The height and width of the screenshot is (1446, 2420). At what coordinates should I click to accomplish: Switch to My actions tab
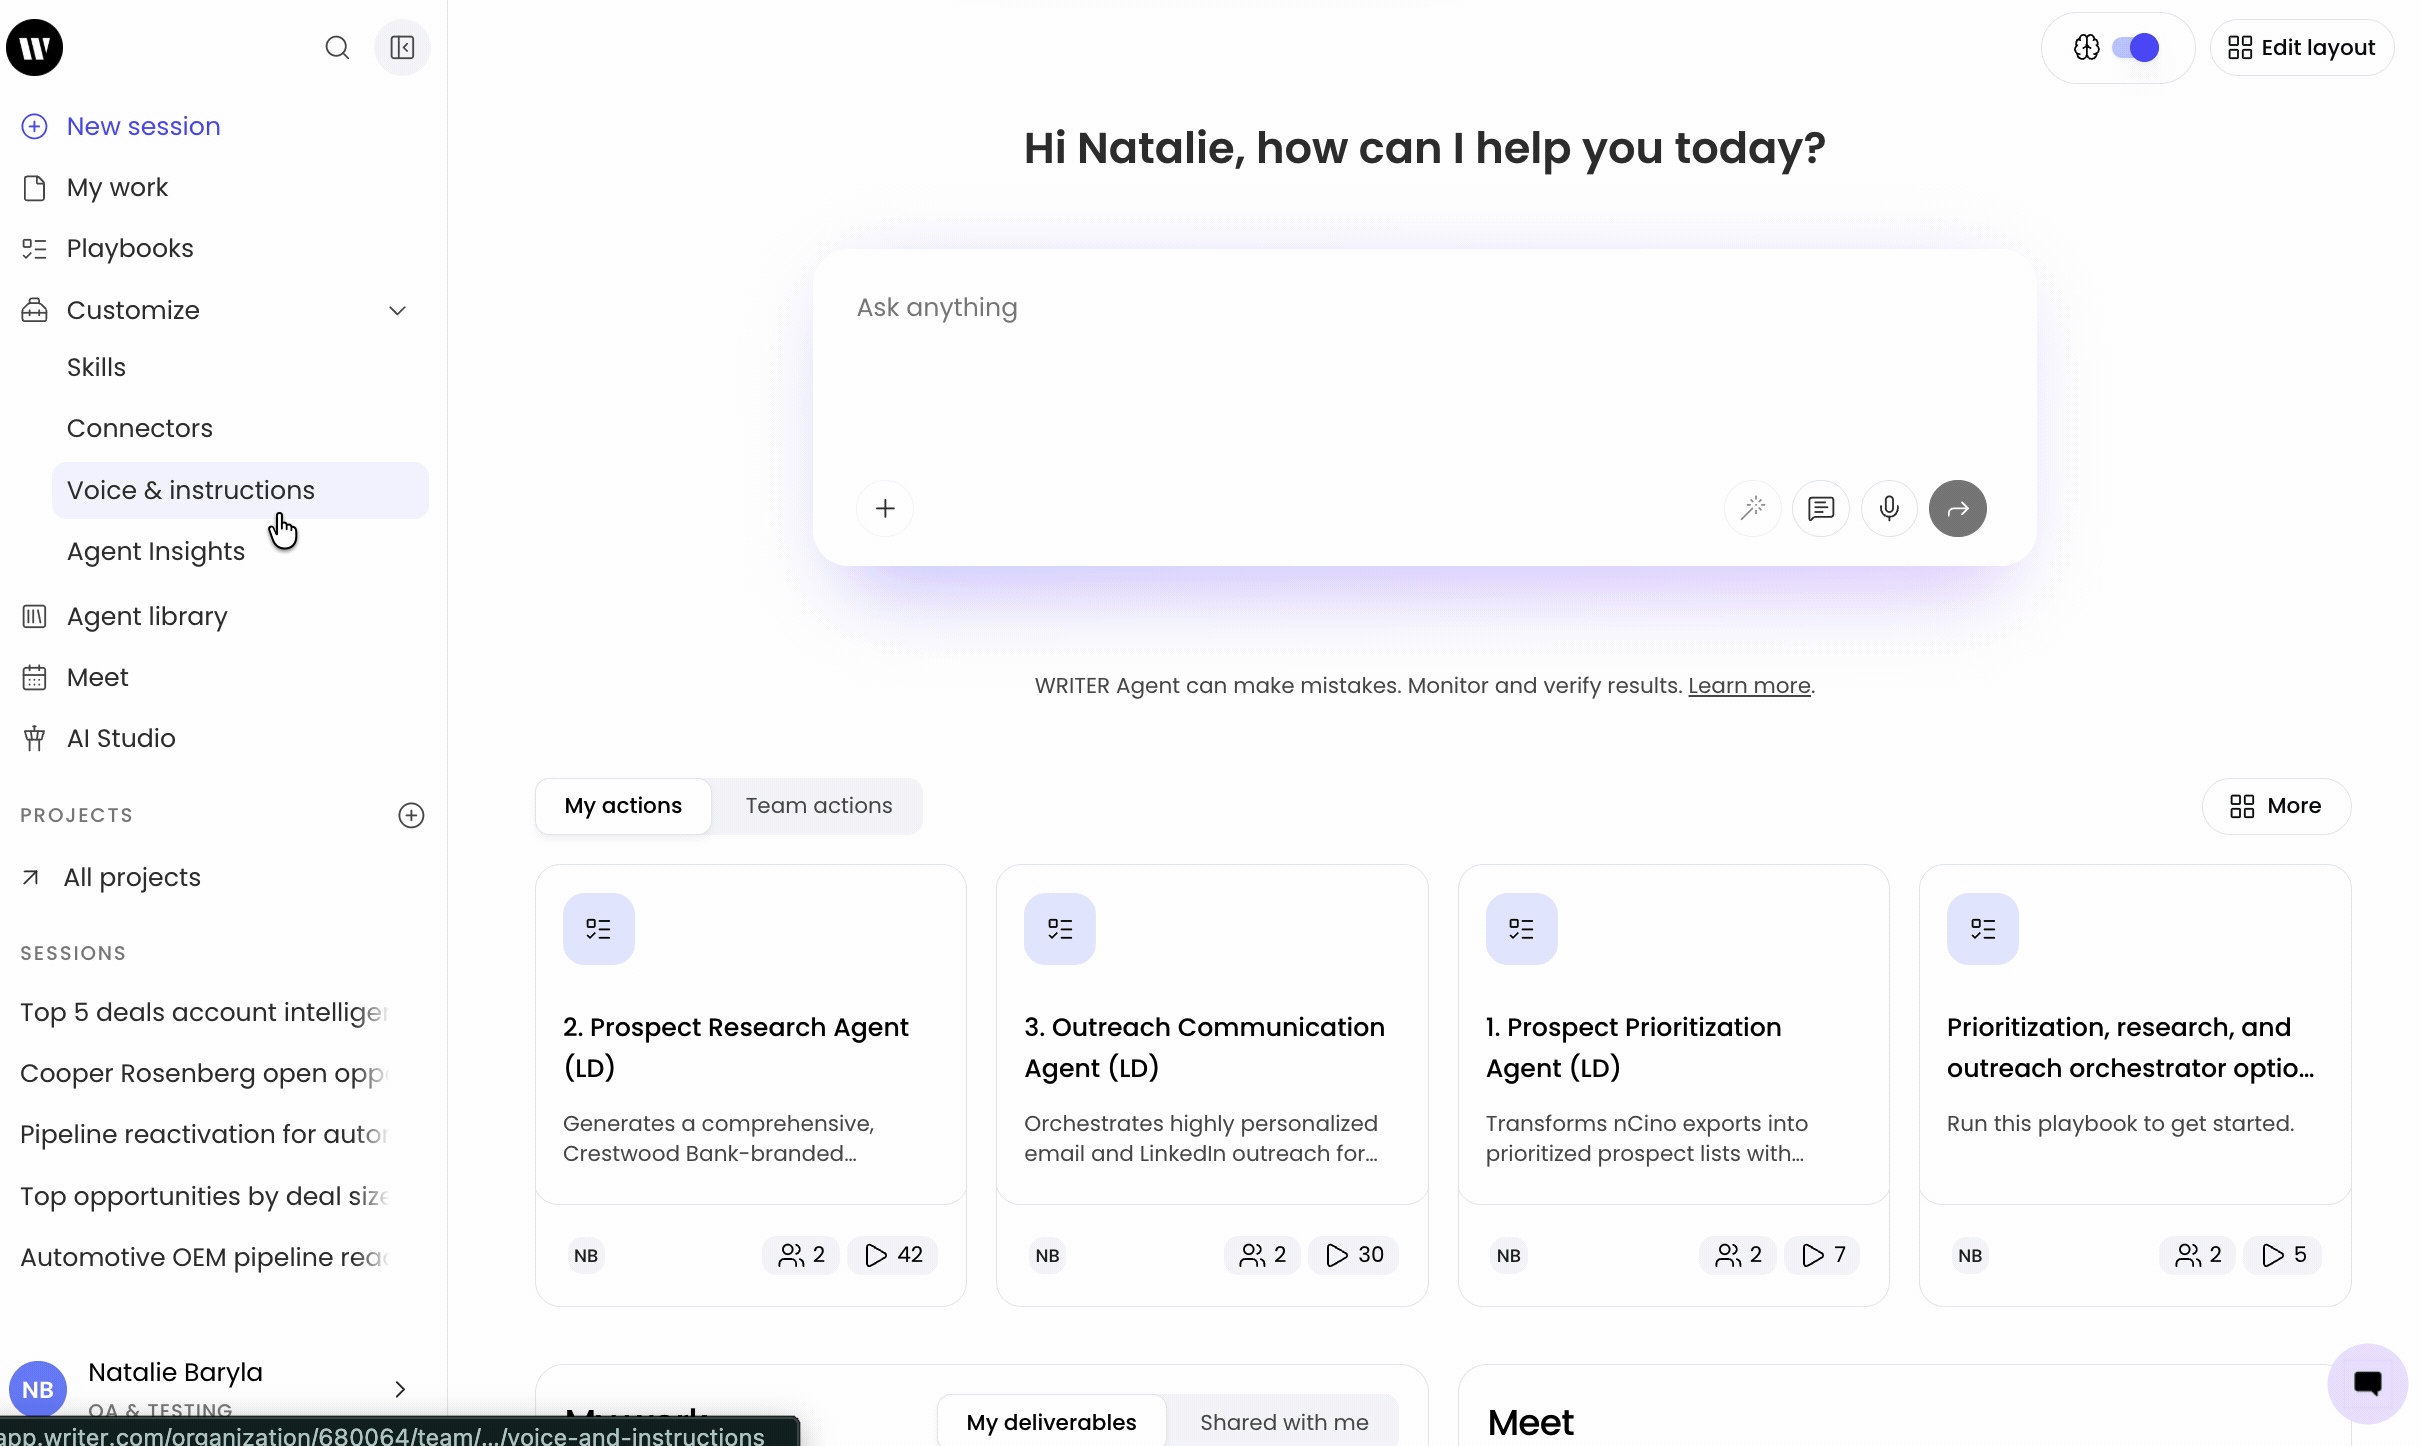tap(623, 806)
